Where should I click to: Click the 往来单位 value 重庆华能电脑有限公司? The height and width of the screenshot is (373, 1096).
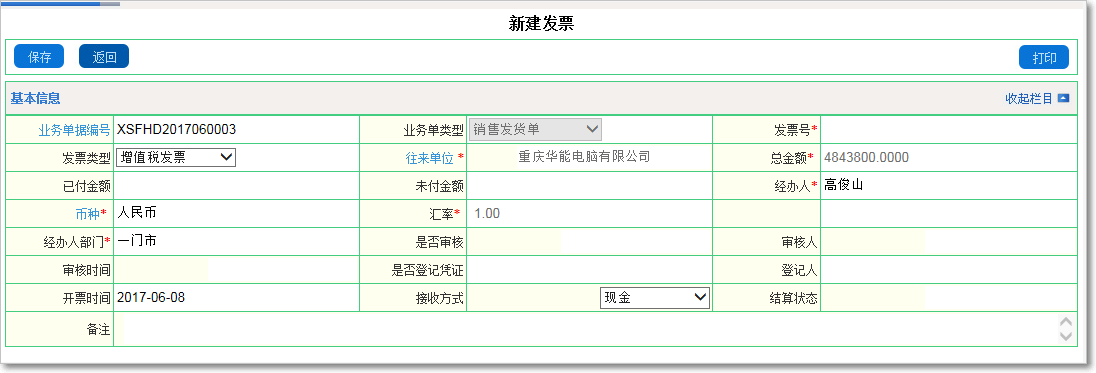584,156
